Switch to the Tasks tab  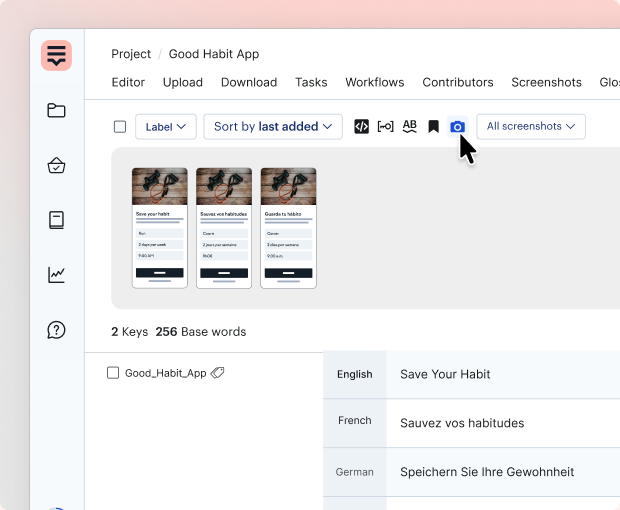(311, 82)
